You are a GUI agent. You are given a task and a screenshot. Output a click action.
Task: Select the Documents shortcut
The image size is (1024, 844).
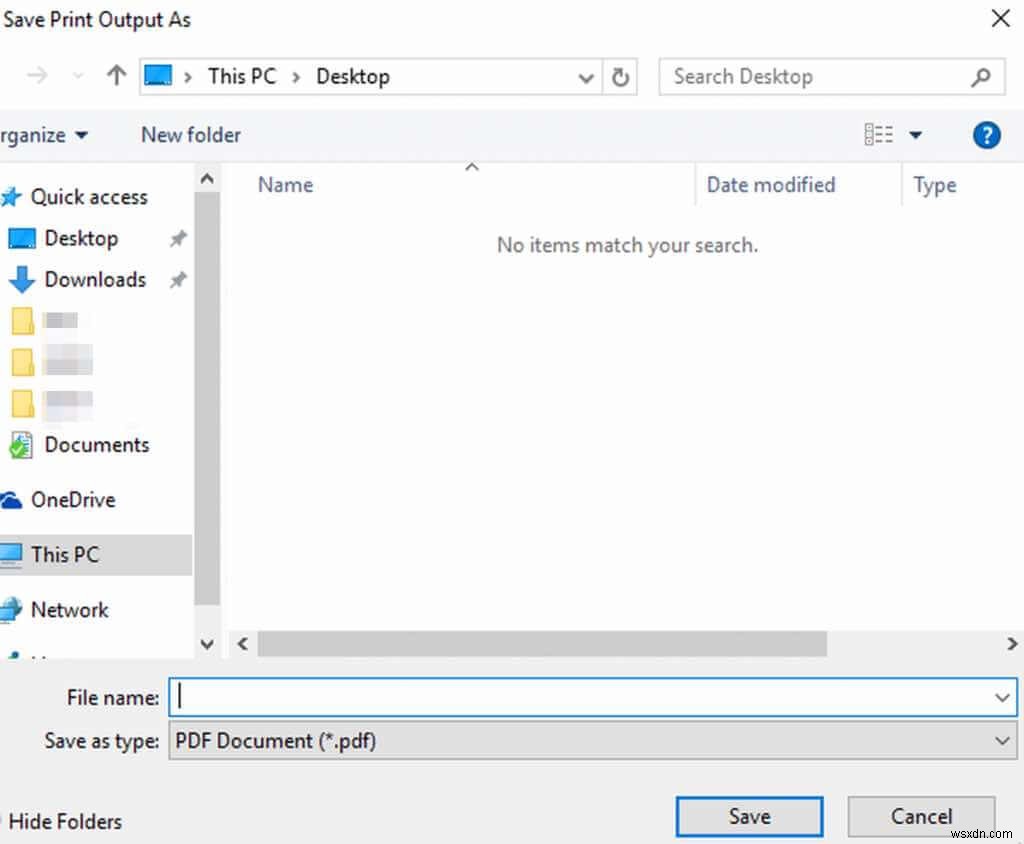click(x=97, y=445)
